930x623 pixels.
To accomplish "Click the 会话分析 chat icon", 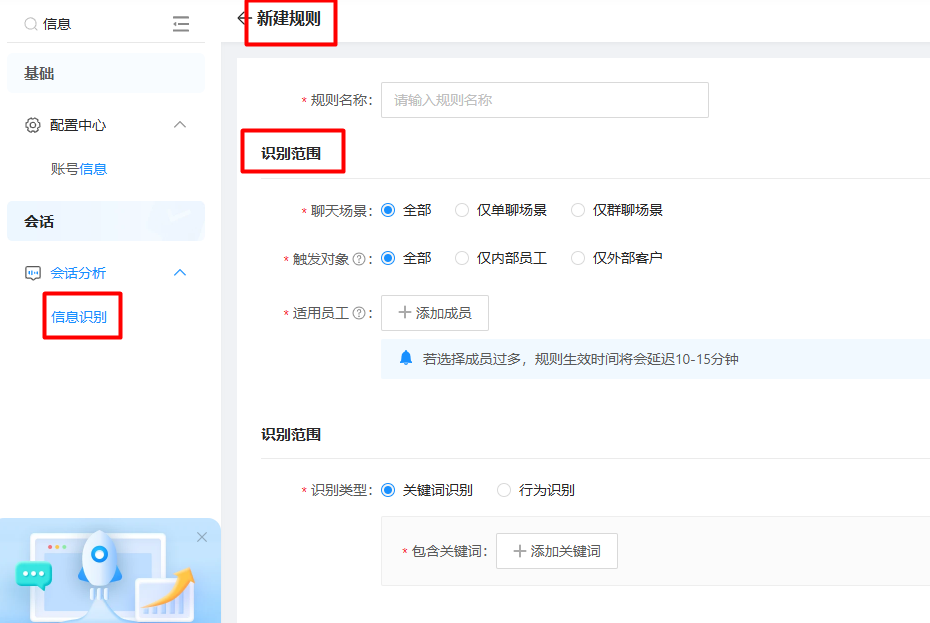I will pyautogui.click(x=33, y=273).
